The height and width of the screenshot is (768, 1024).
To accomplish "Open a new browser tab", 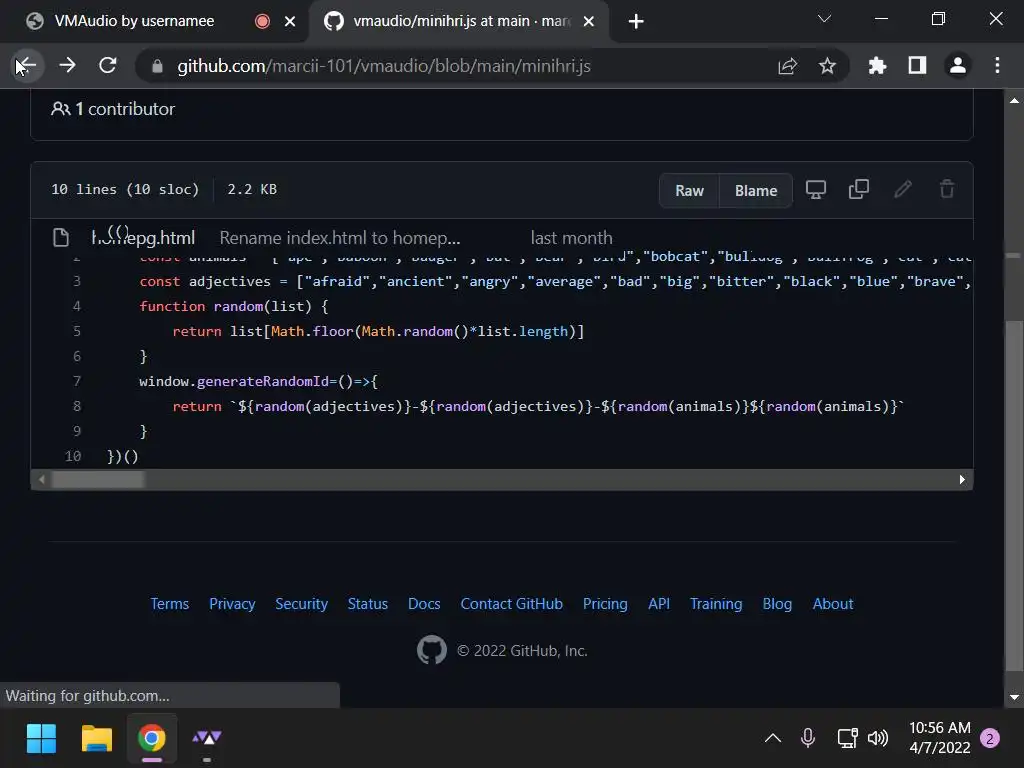I will pos(636,22).
